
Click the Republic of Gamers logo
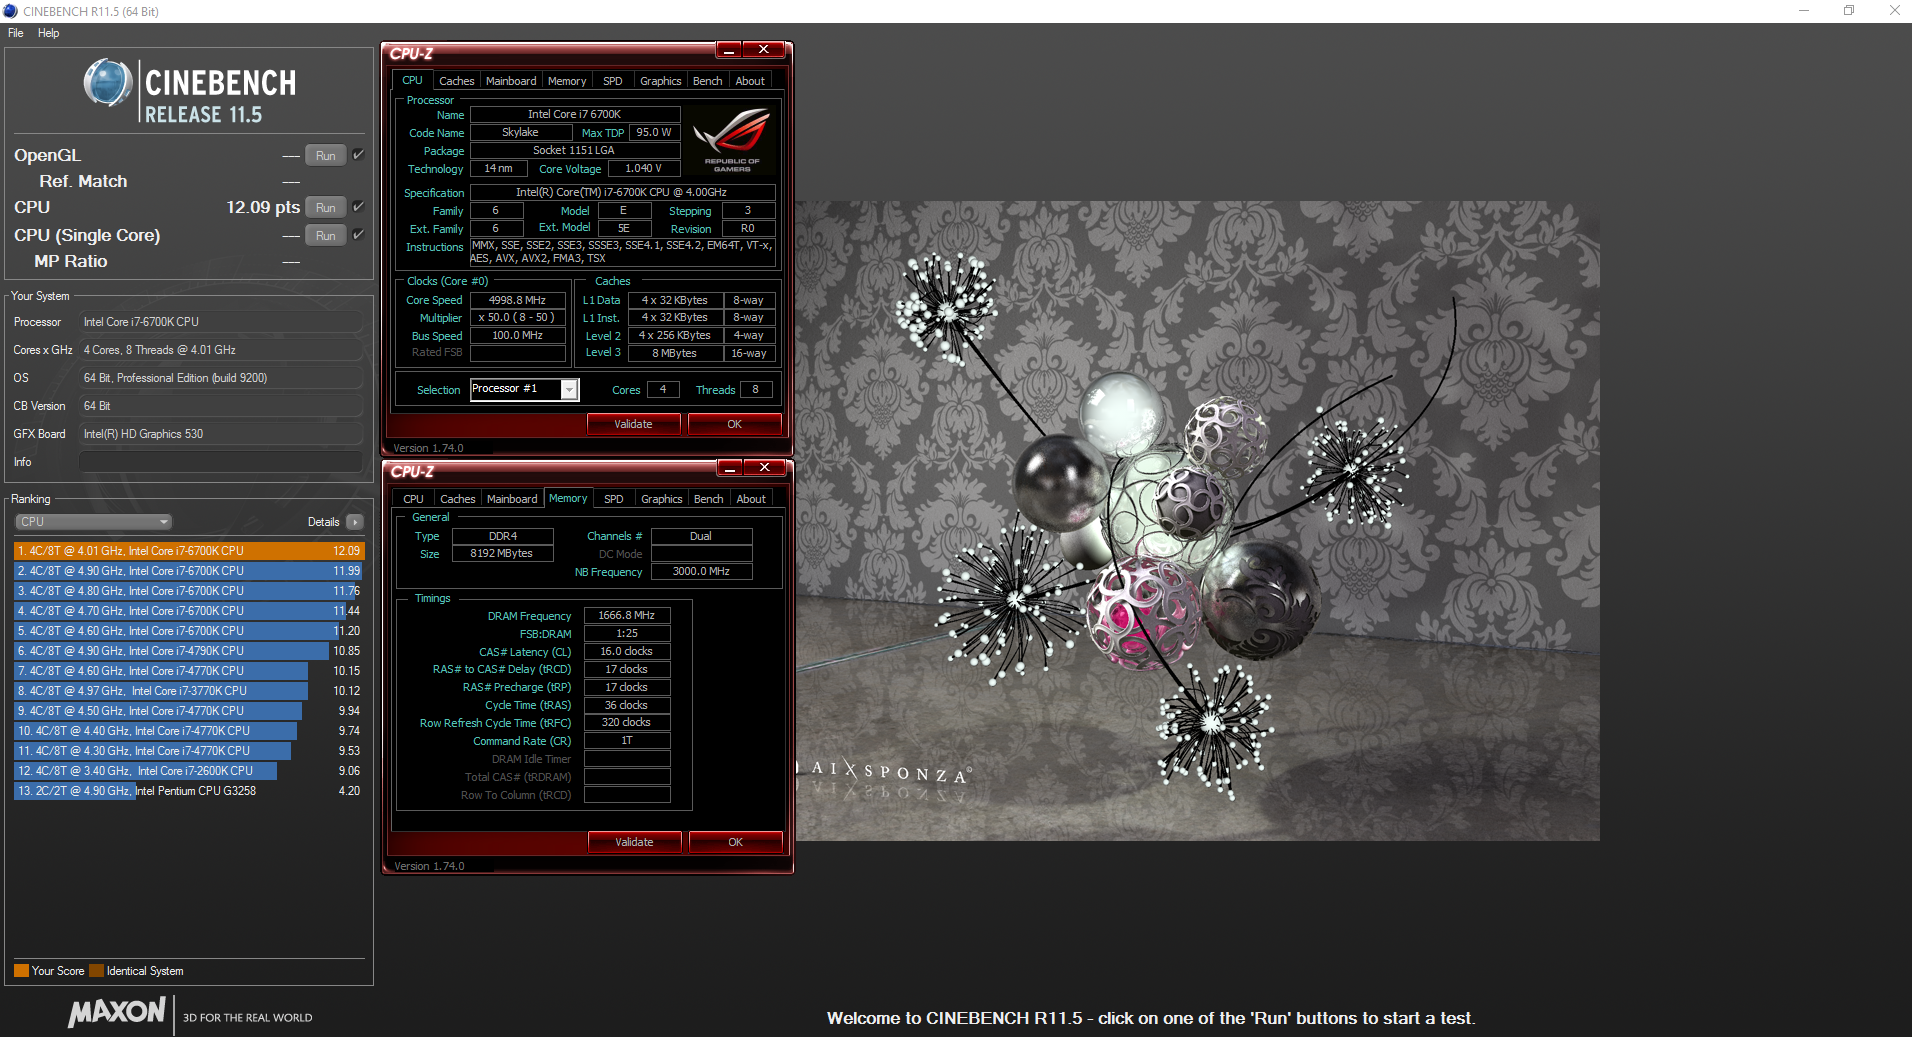(x=732, y=140)
